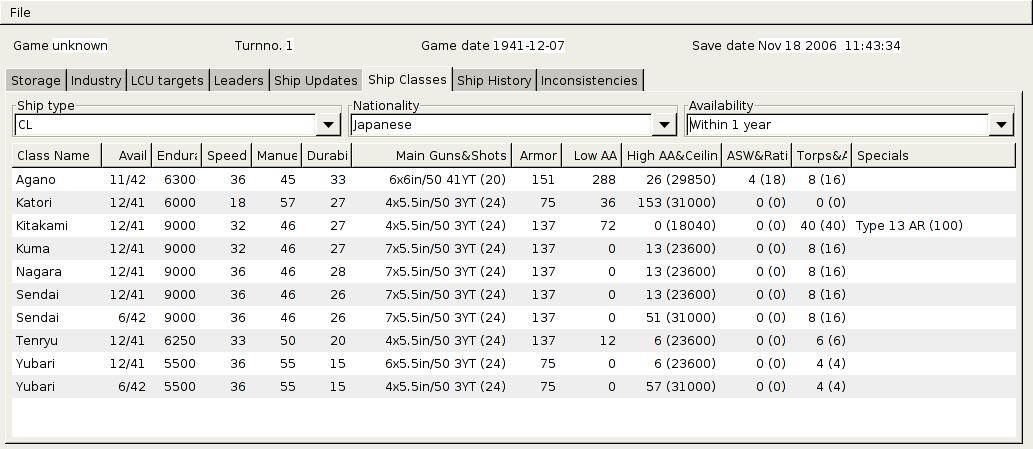Open the Ship type dropdown arrow
This screenshot has height=449, width=1033.
328,124
